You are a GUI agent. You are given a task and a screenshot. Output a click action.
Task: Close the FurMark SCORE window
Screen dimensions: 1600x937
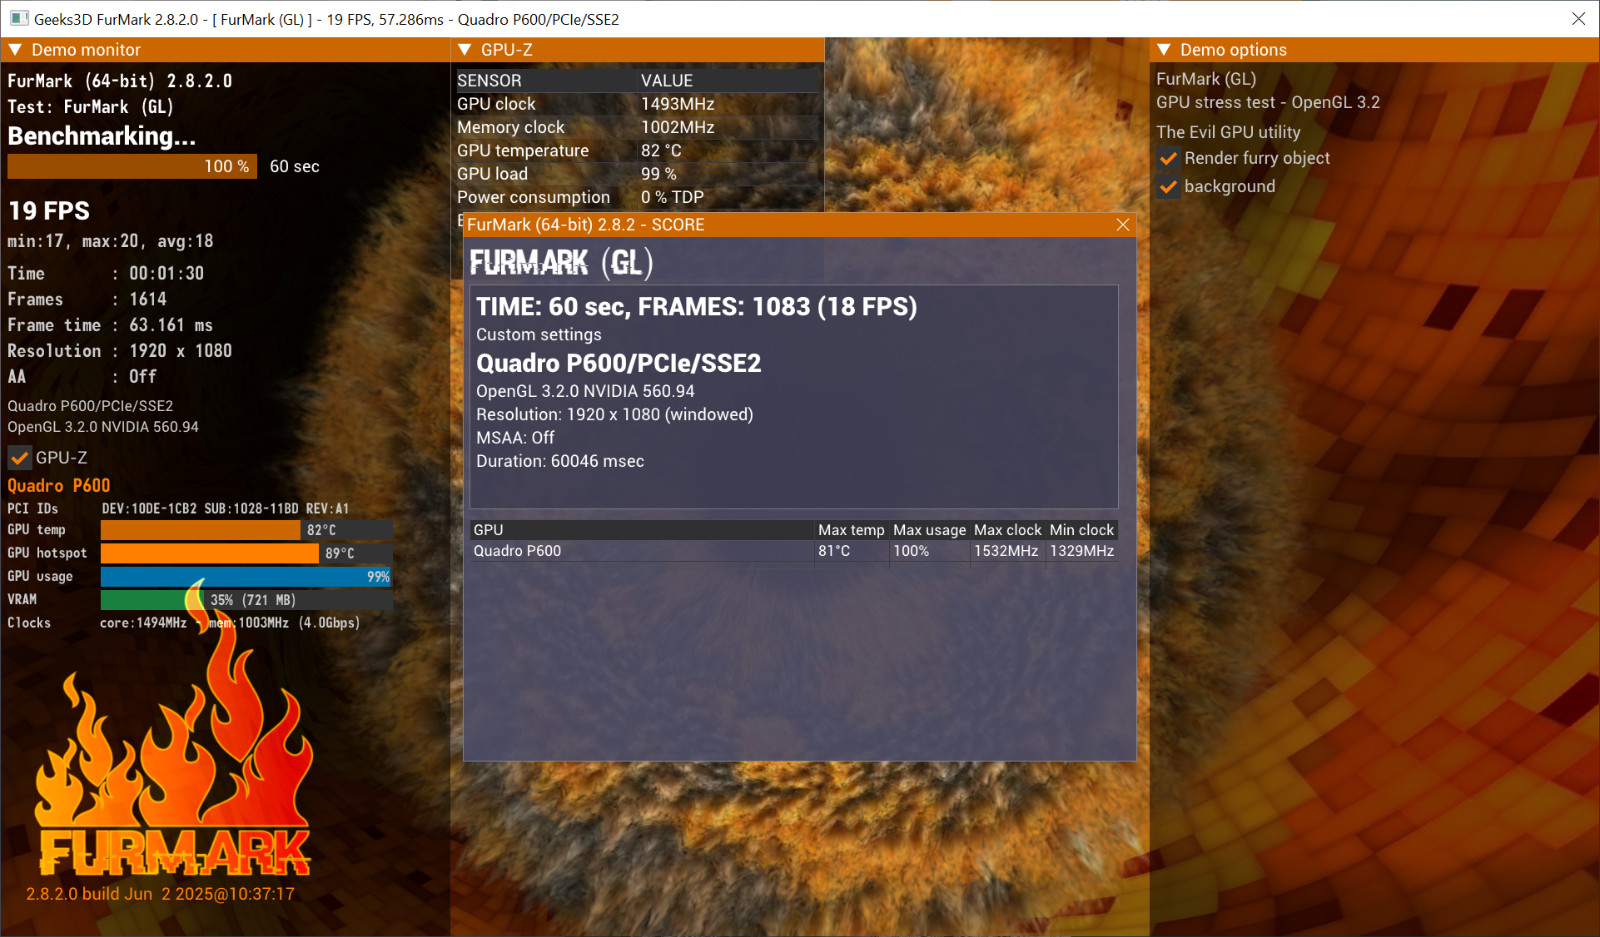coord(1123,225)
